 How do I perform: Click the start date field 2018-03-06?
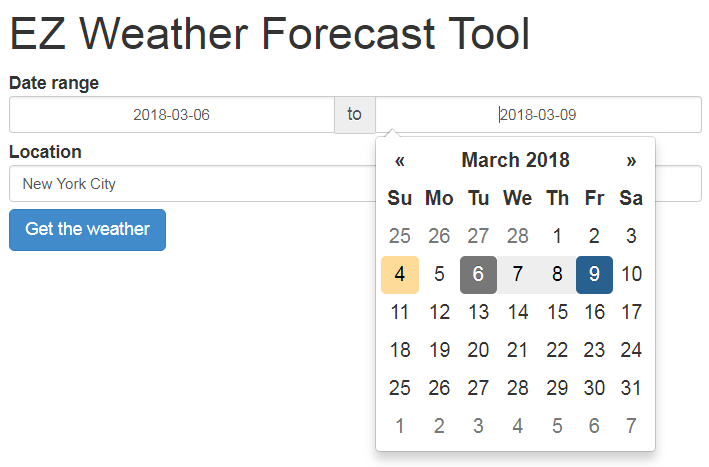point(172,114)
